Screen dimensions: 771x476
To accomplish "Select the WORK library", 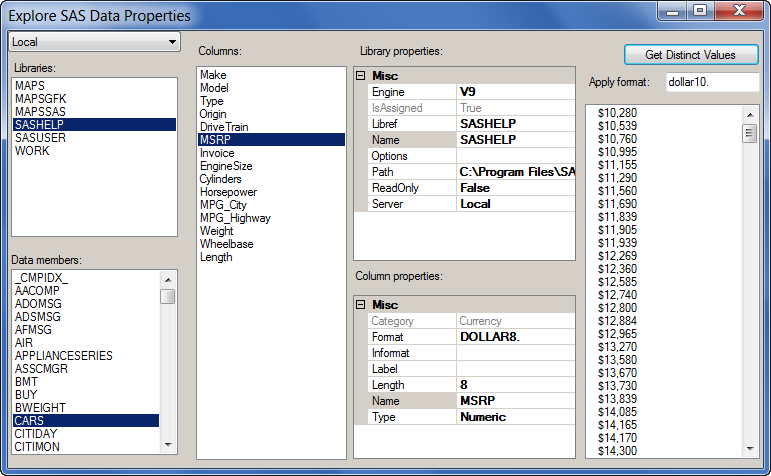I will coord(32,151).
